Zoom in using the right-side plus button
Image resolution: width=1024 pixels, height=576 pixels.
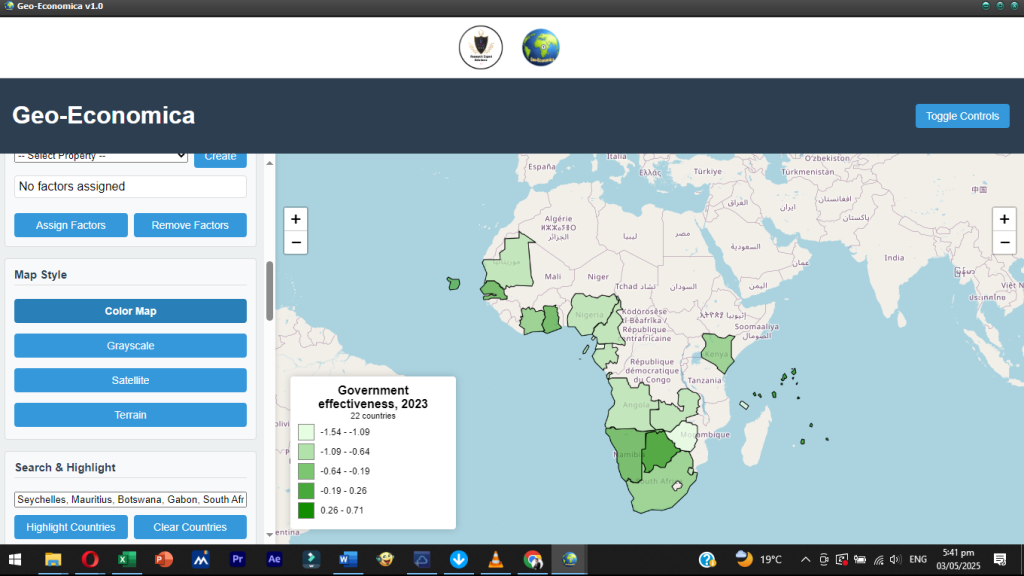click(1003, 219)
